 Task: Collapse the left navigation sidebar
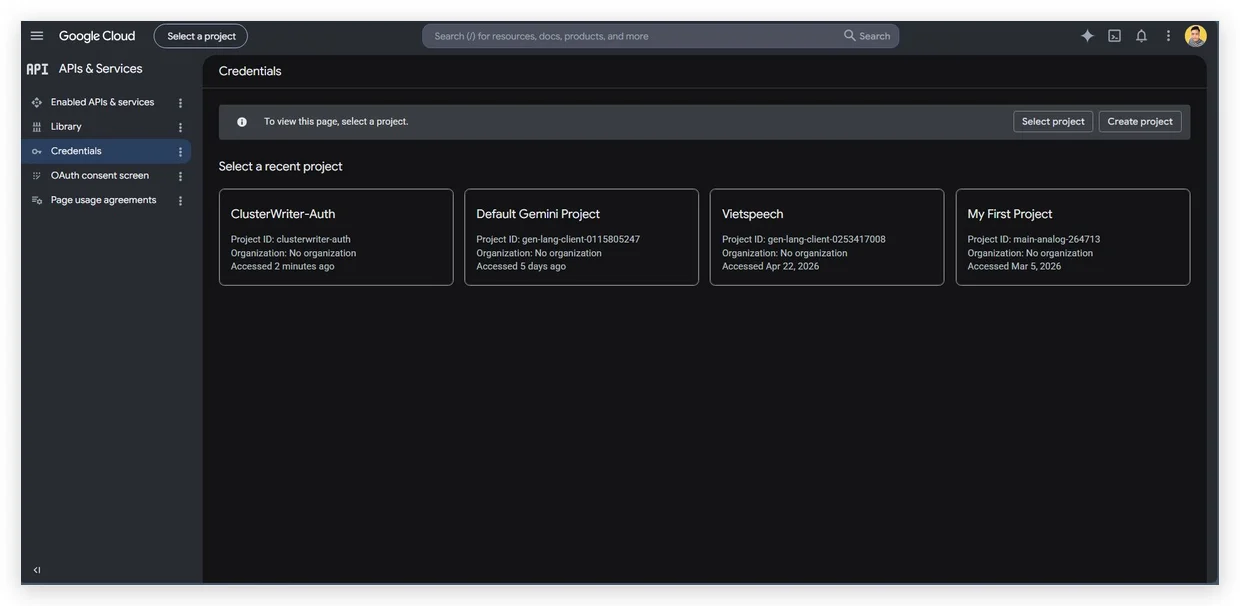(37, 570)
